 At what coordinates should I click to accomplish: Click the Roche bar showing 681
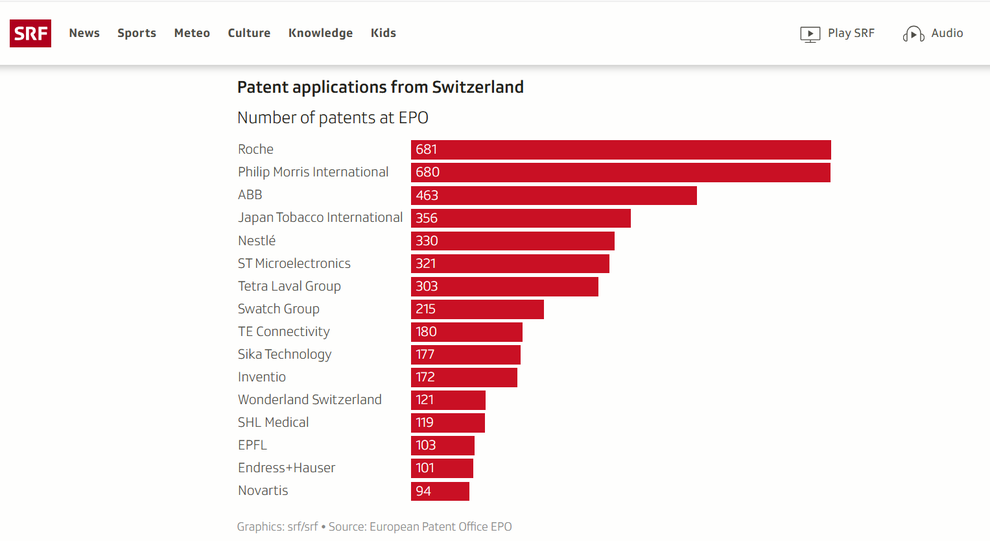coord(620,150)
